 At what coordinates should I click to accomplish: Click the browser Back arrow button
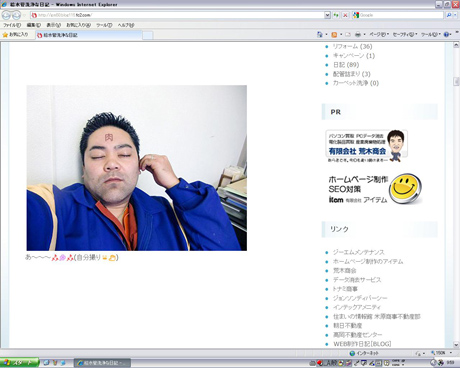tap(6, 15)
